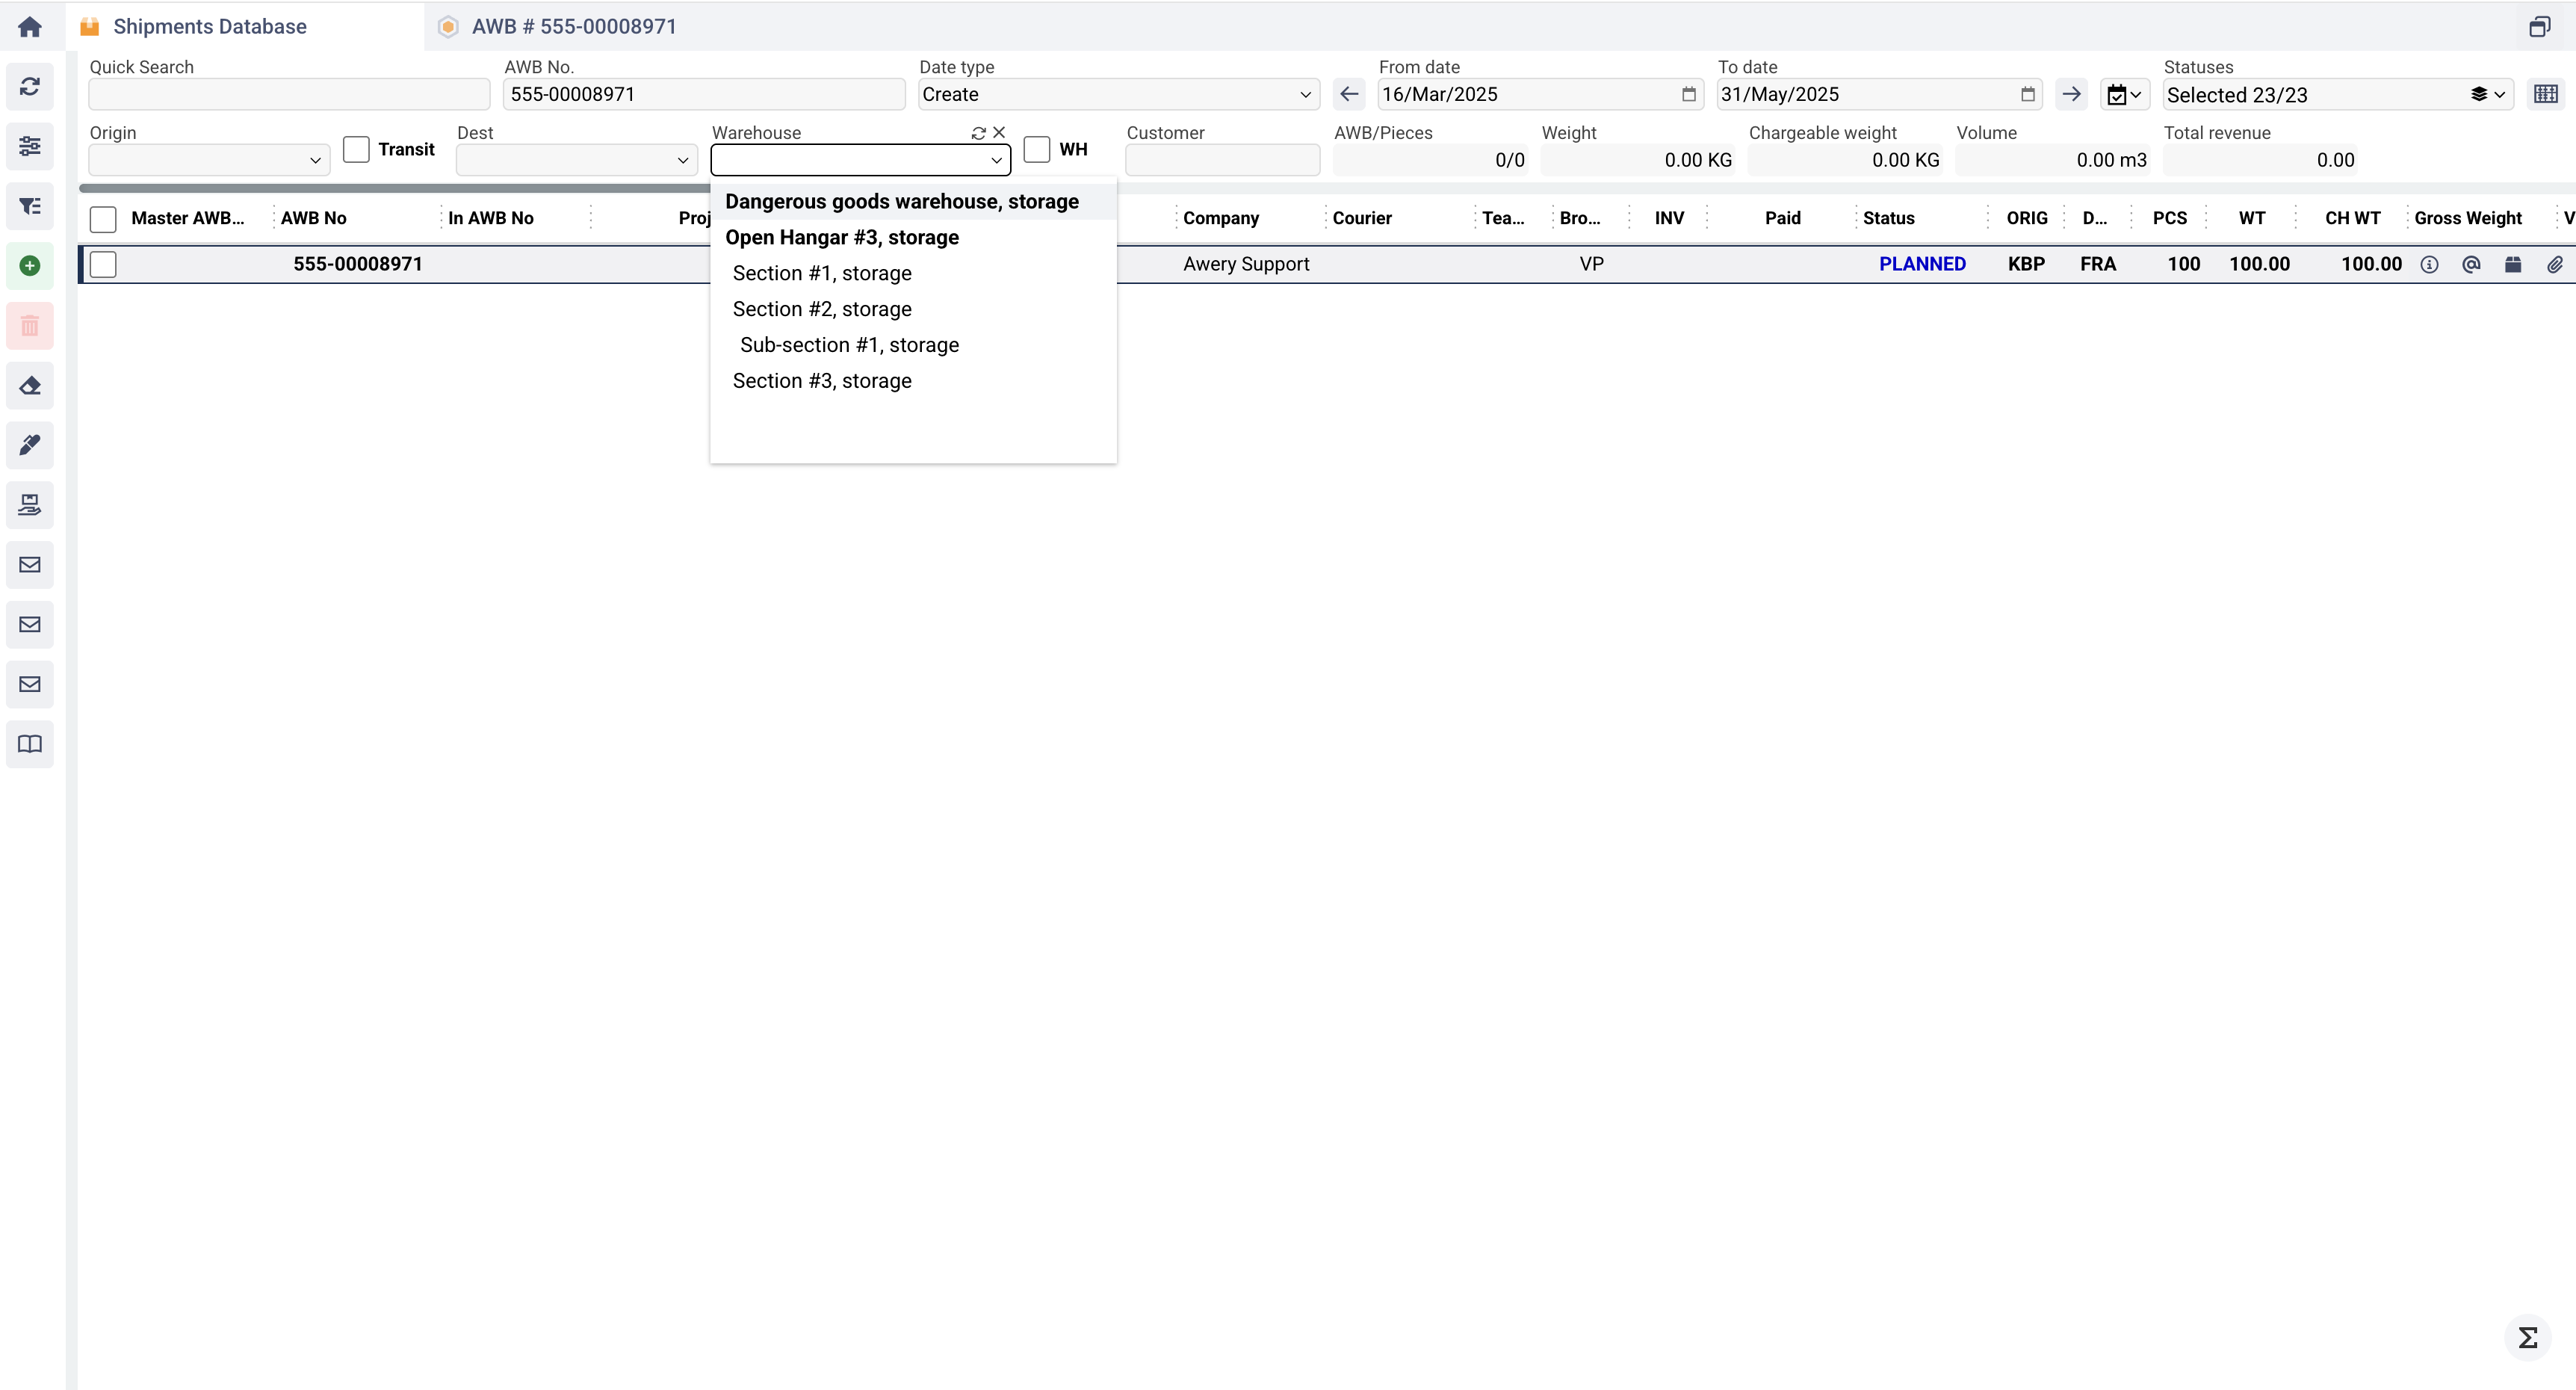Check the 555-00008971 row checkbox
The width and height of the screenshot is (2576, 1390).
[103, 264]
